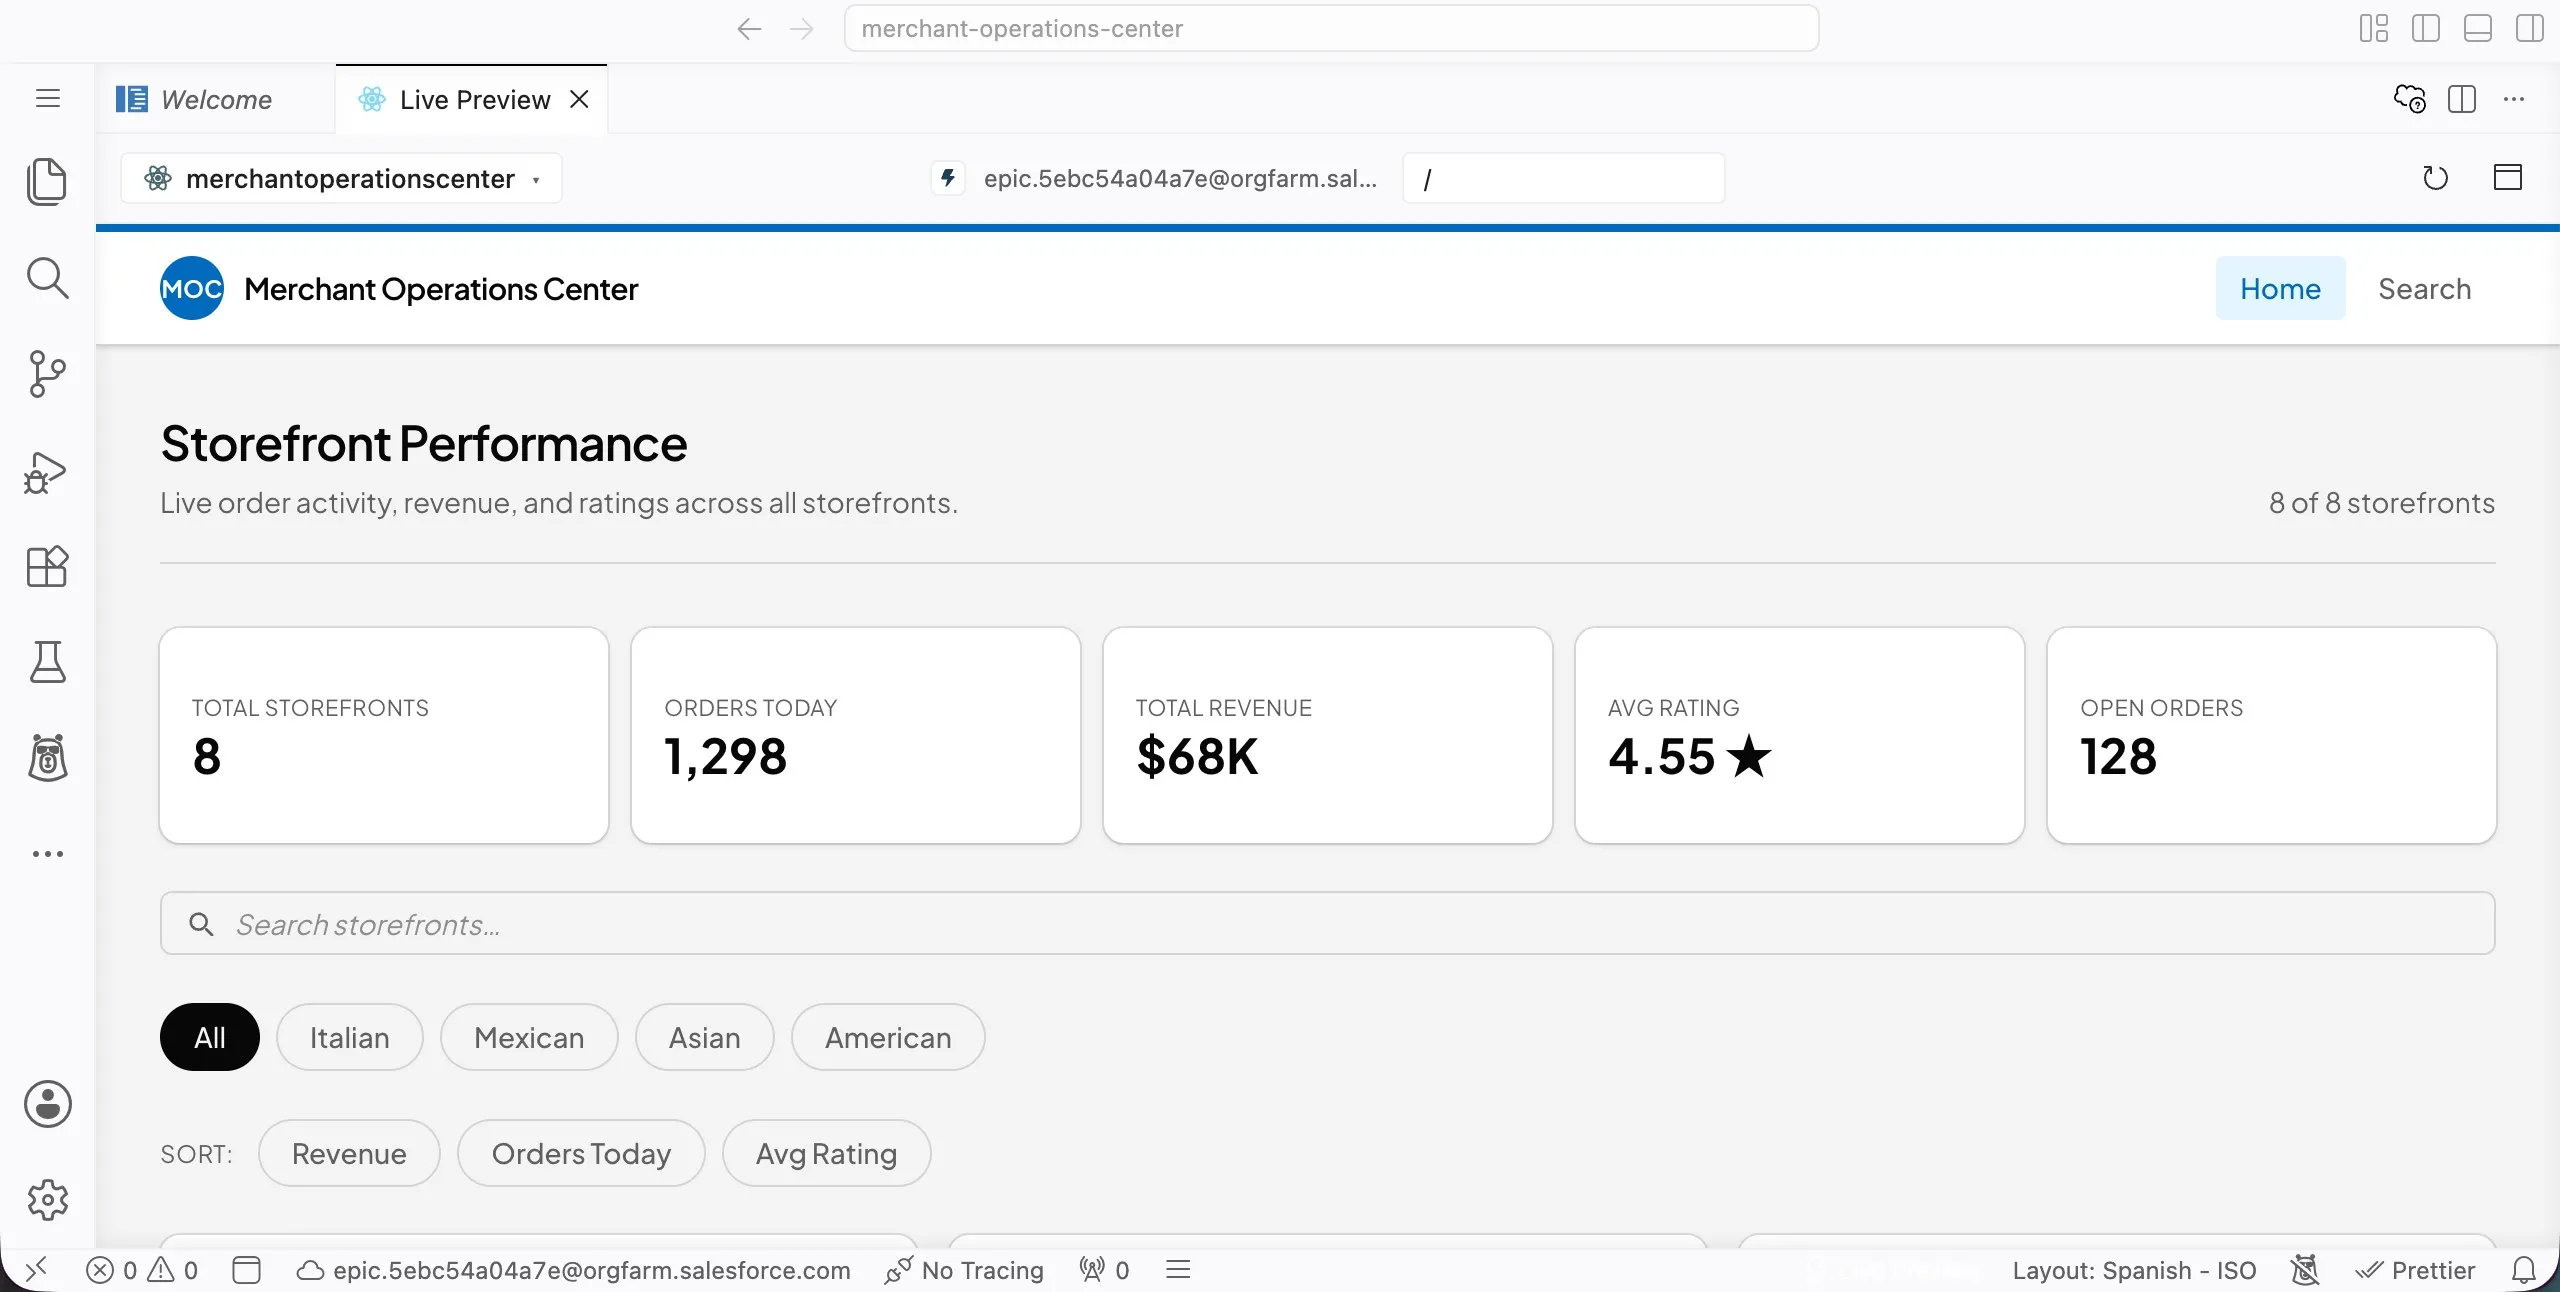
Task: Toggle the secondary side bar layout
Action: 2529,28
